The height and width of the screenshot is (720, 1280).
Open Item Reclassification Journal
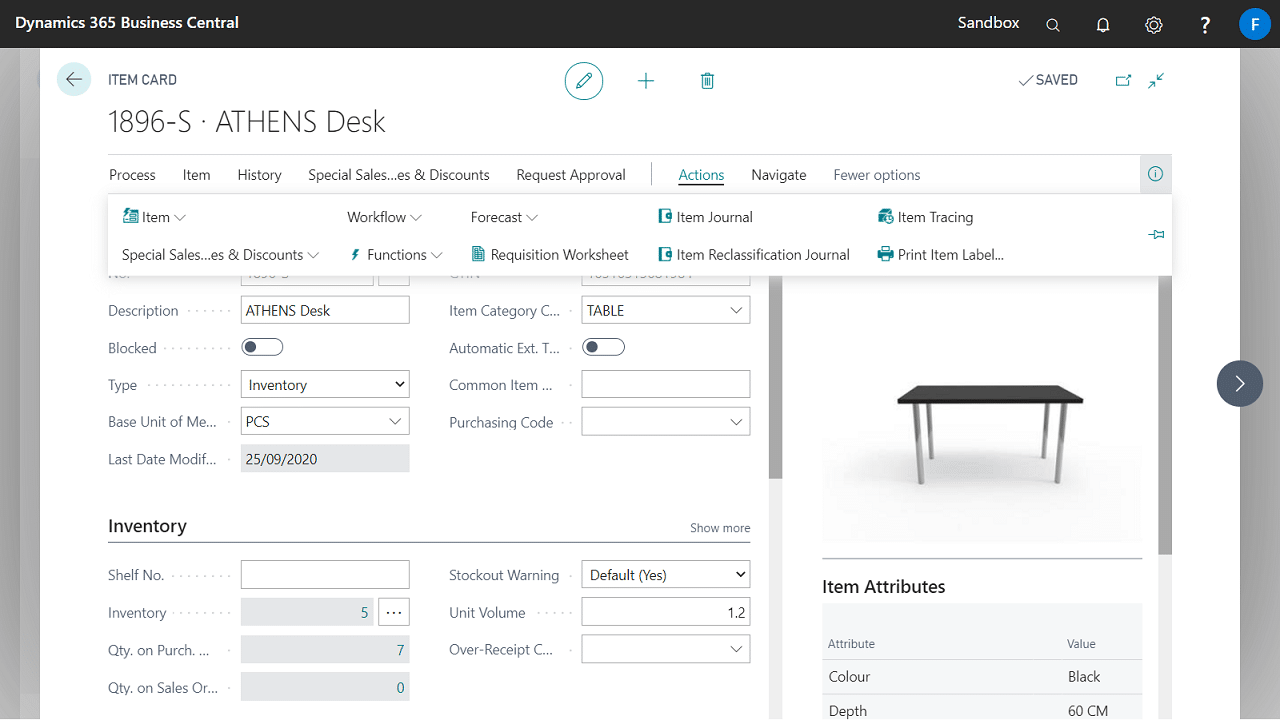(762, 255)
